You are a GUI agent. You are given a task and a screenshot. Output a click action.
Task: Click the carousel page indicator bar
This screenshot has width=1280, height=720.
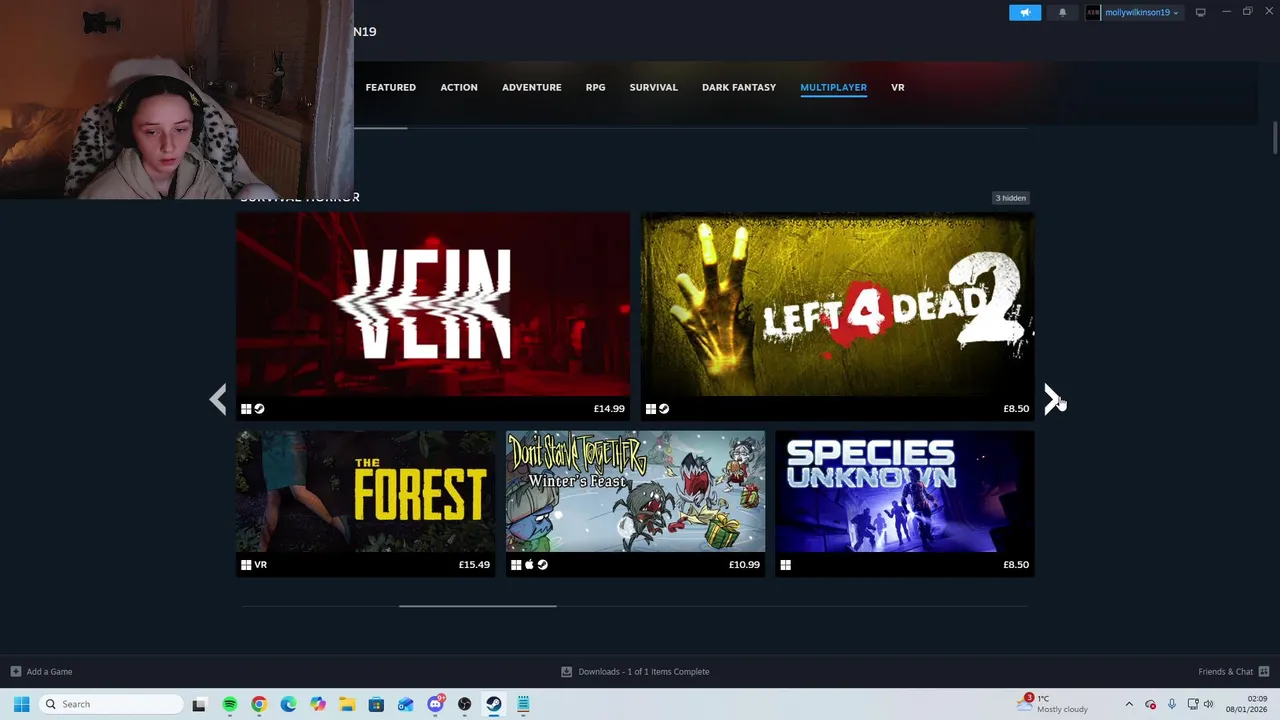click(x=478, y=606)
